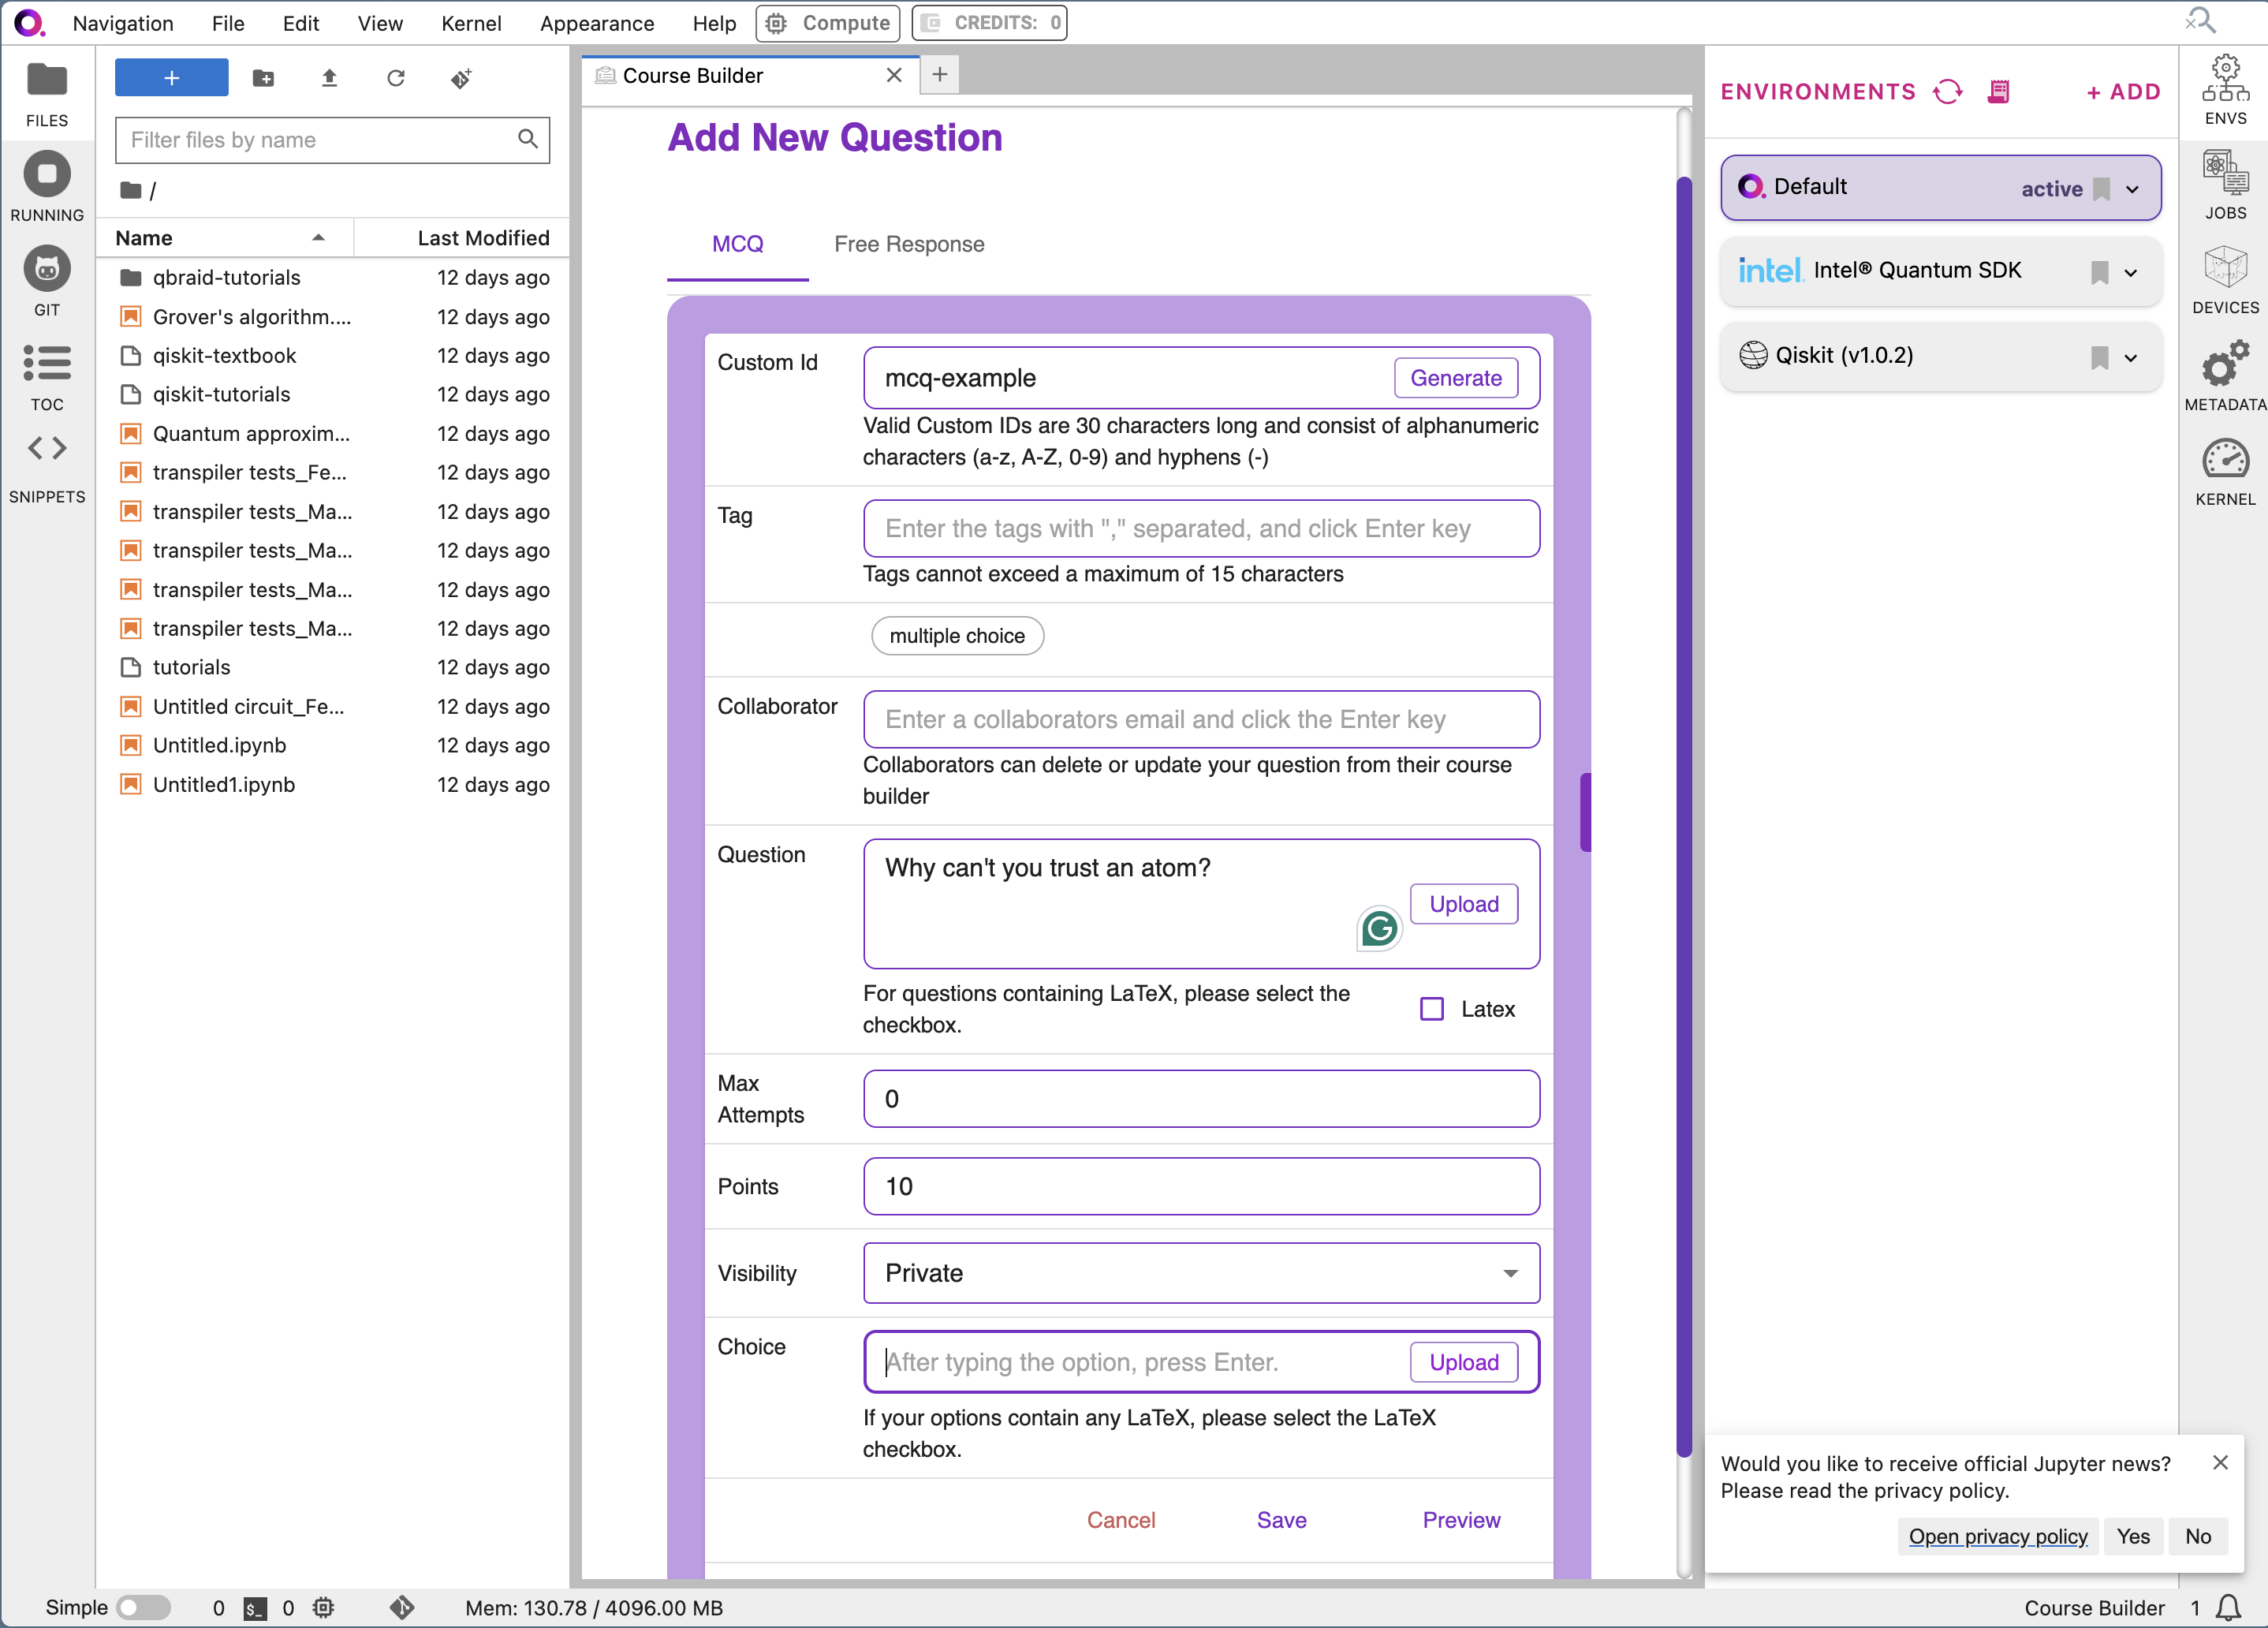Click the kernel chip icon in status bar
Screen dimensions: 2268x1628
(x=323, y=1608)
